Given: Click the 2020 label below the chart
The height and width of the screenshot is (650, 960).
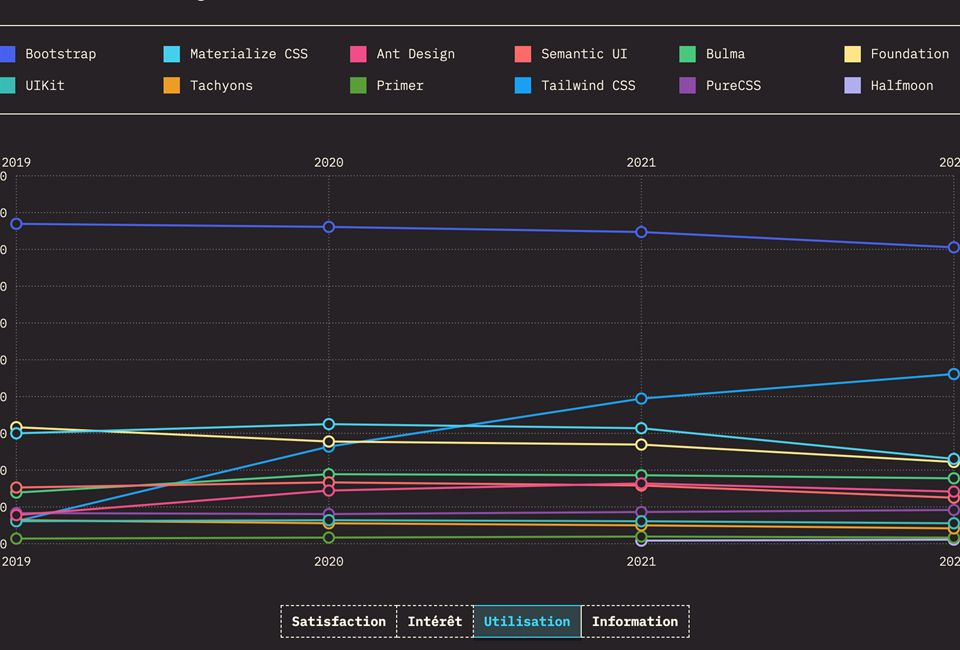Looking at the screenshot, I should pyautogui.click(x=329, y=561).
